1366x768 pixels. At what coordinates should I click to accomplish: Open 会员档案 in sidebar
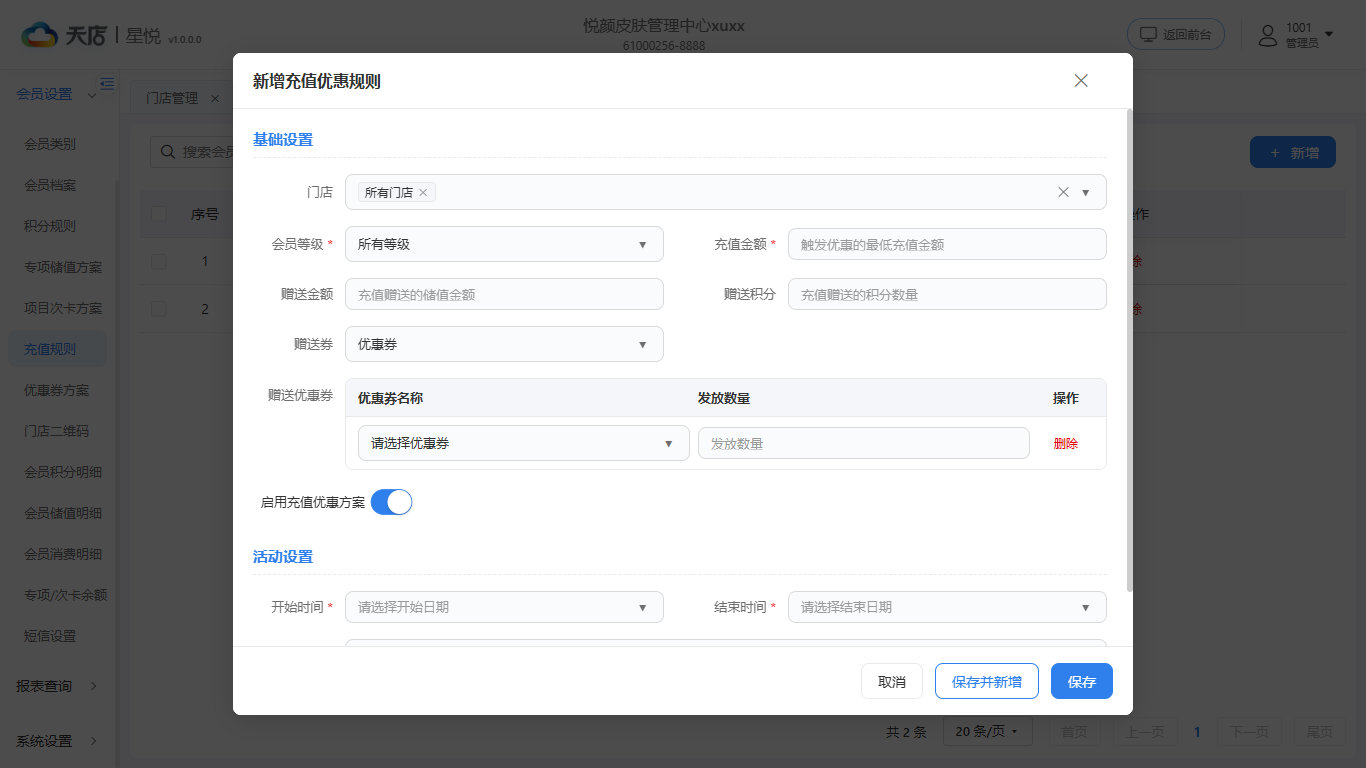click(x=50, y=185)
